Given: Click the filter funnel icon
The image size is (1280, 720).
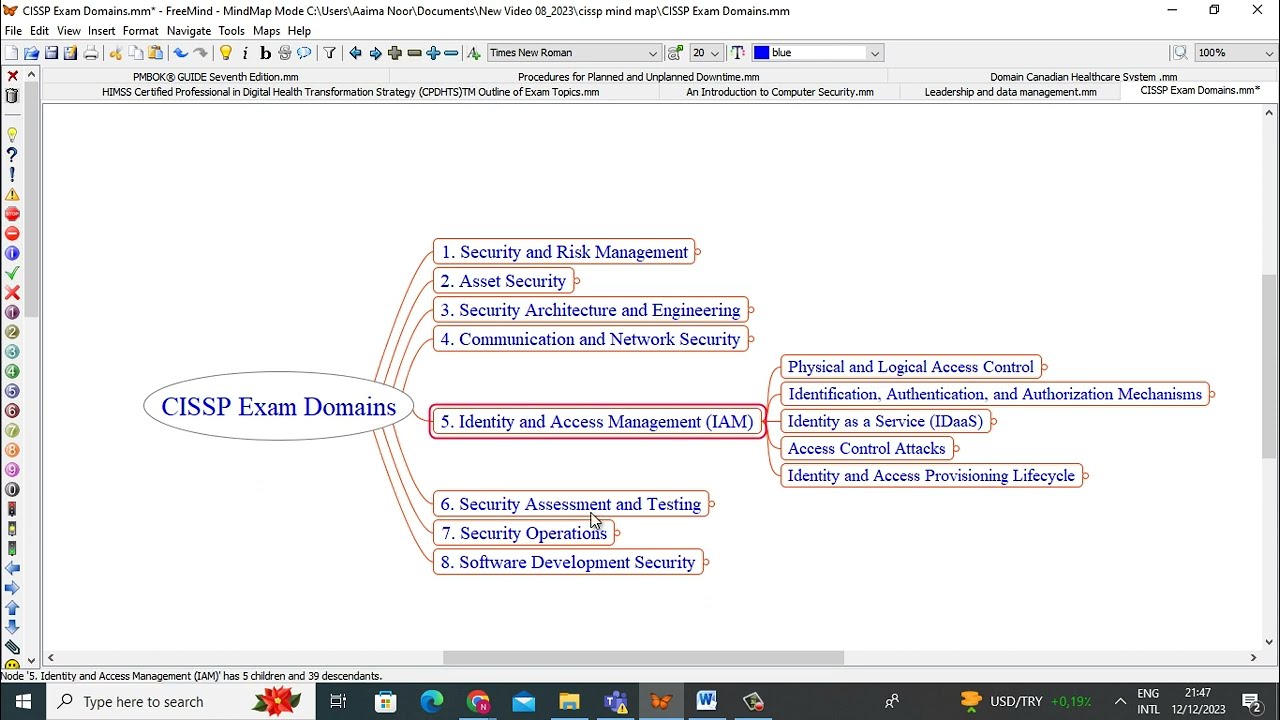Looking at the screenshot, I should coord(329,53).
